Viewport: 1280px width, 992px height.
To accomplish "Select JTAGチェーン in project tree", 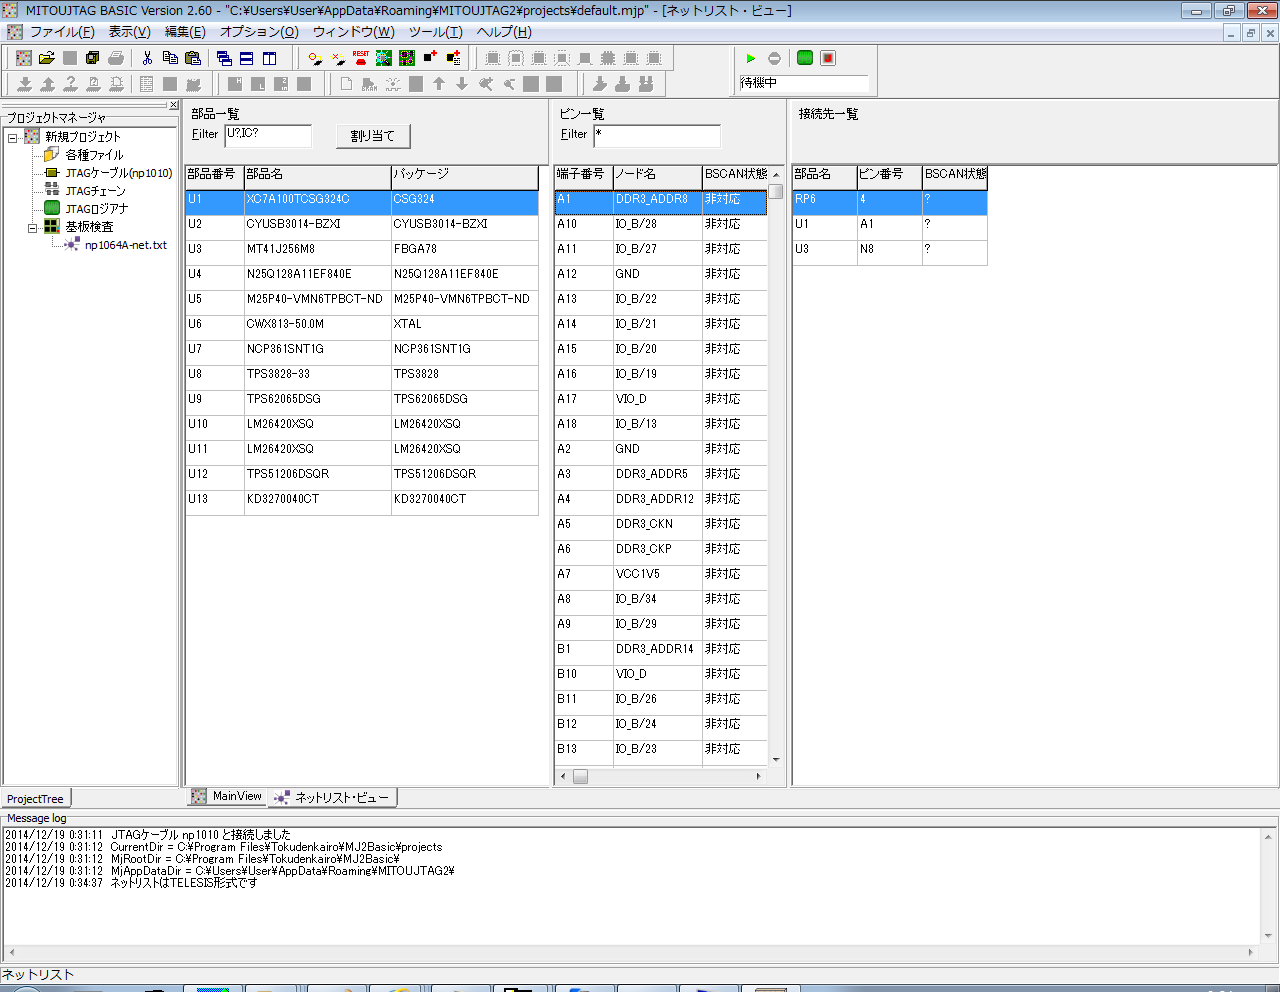I will (x=95, y=191).
